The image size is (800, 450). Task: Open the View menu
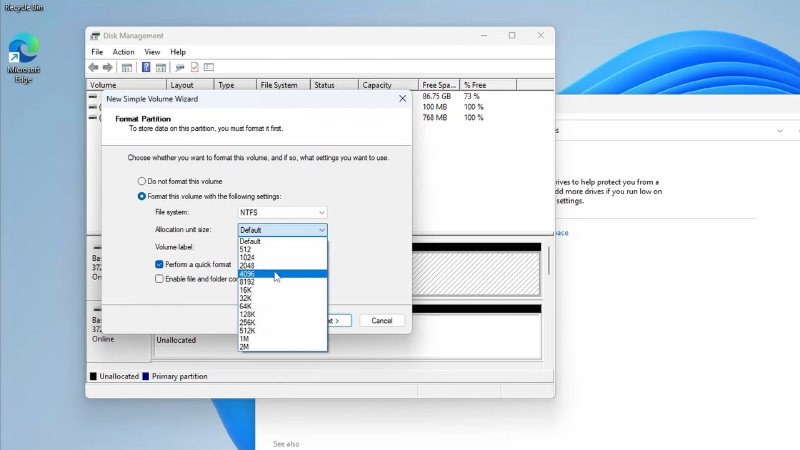[x=152, y=52]
